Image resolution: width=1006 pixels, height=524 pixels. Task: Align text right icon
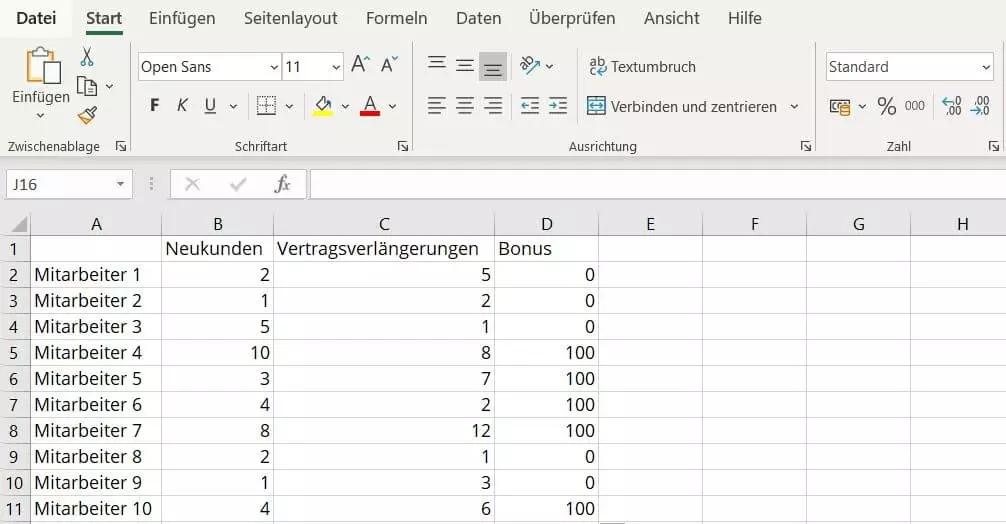tap(493, 105)
